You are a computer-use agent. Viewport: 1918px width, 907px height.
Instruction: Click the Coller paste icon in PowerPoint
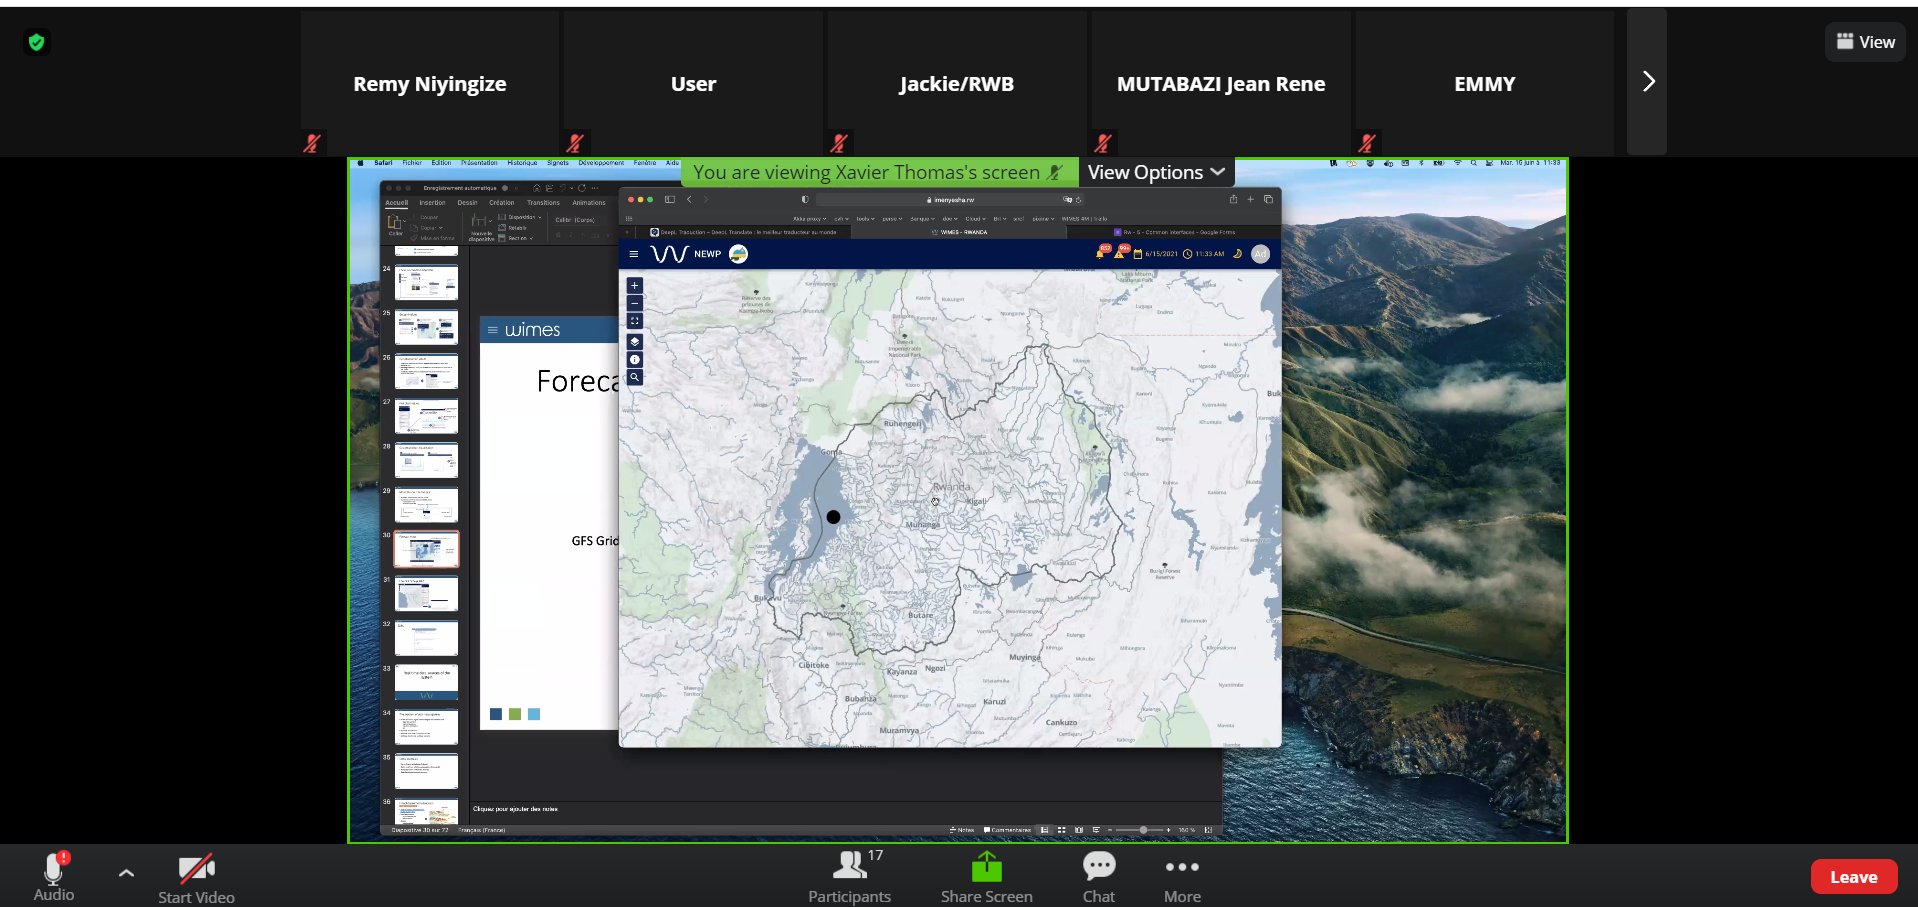[x=395, y=223]
